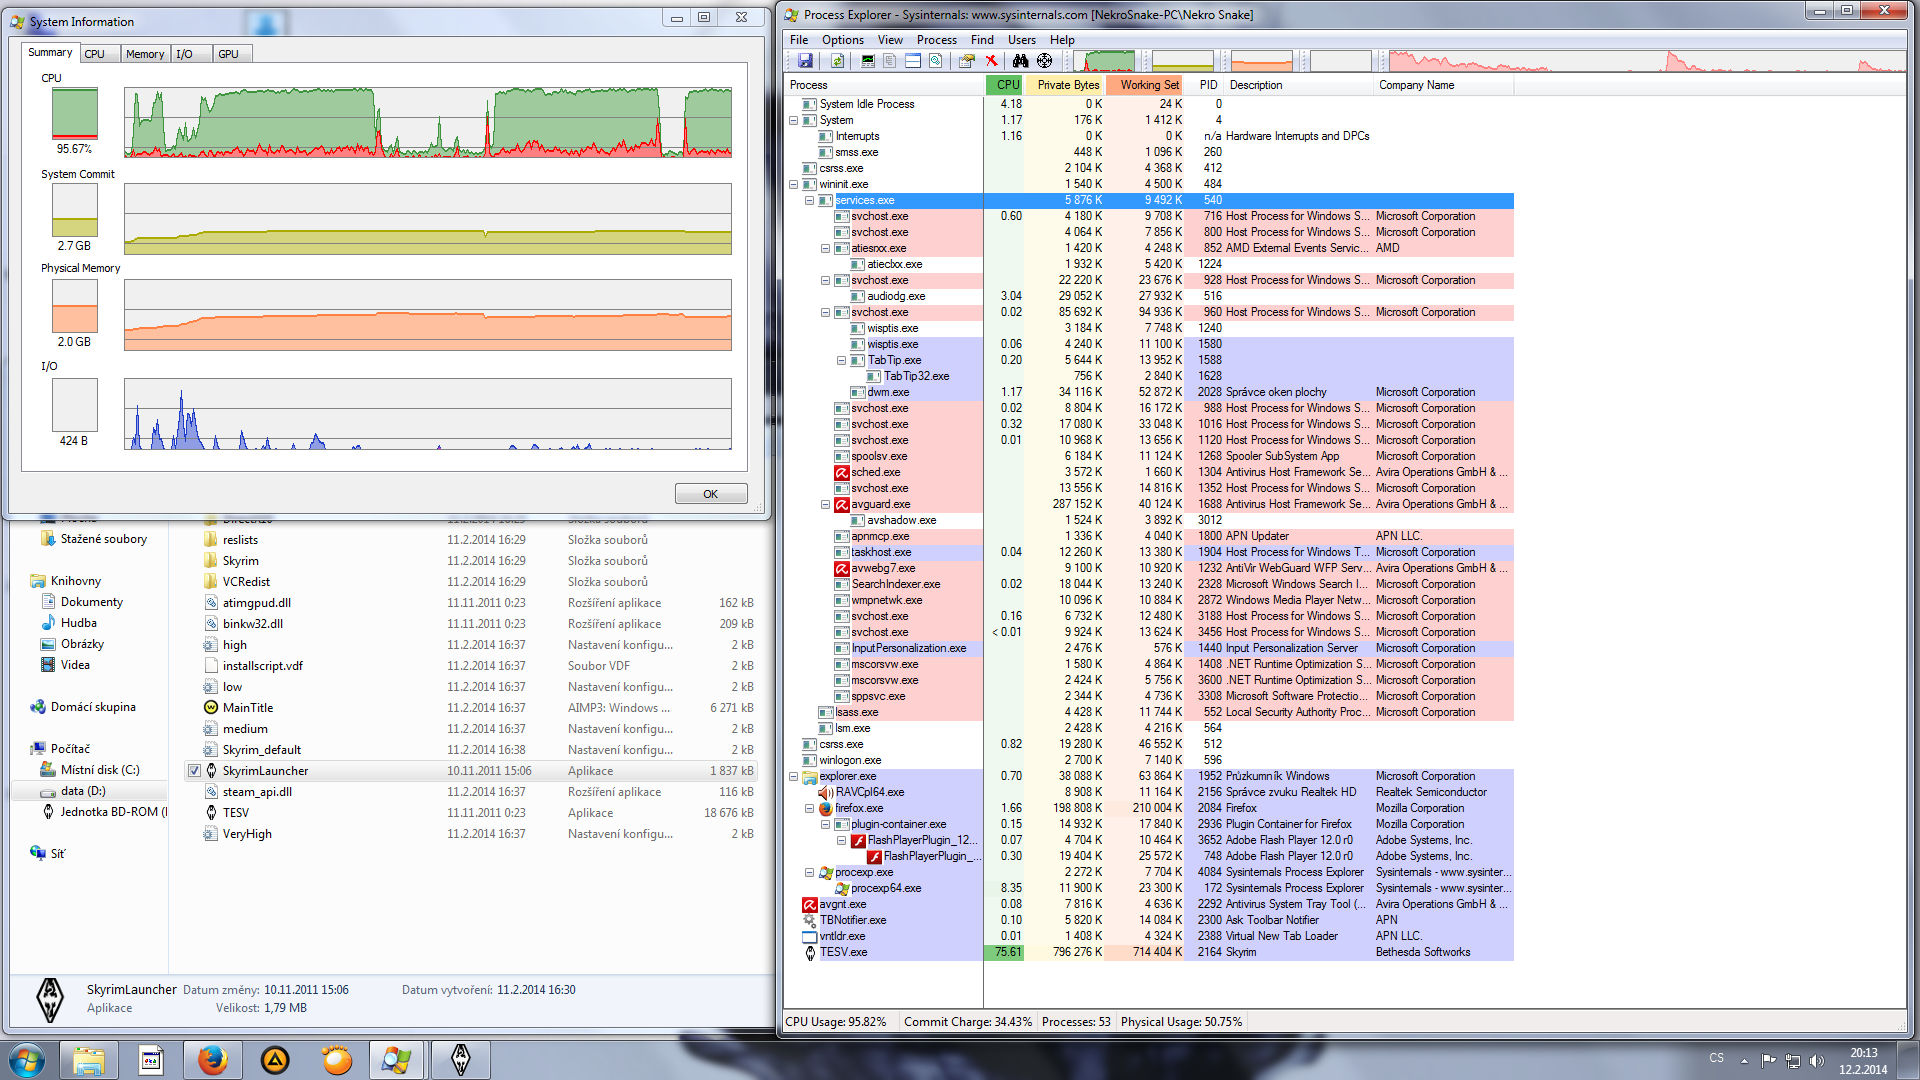Collapse the wininit.exe tree node
The width and height of the screenshot is (1920, 1080).
point(794,184)
